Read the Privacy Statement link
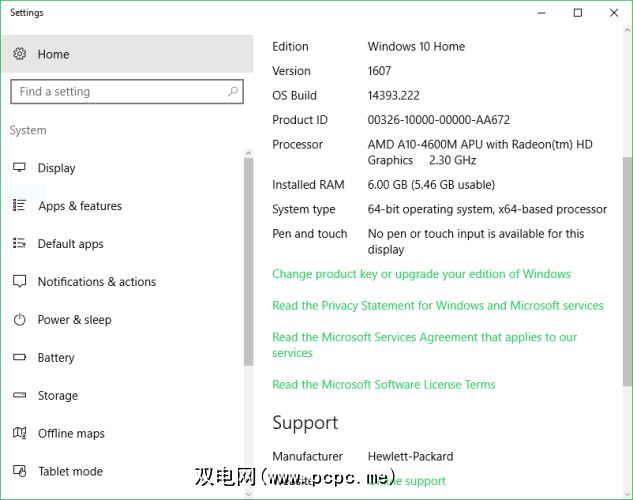Image resolution: width=633 pixels, height=500 pixels. tap(438, 305)
